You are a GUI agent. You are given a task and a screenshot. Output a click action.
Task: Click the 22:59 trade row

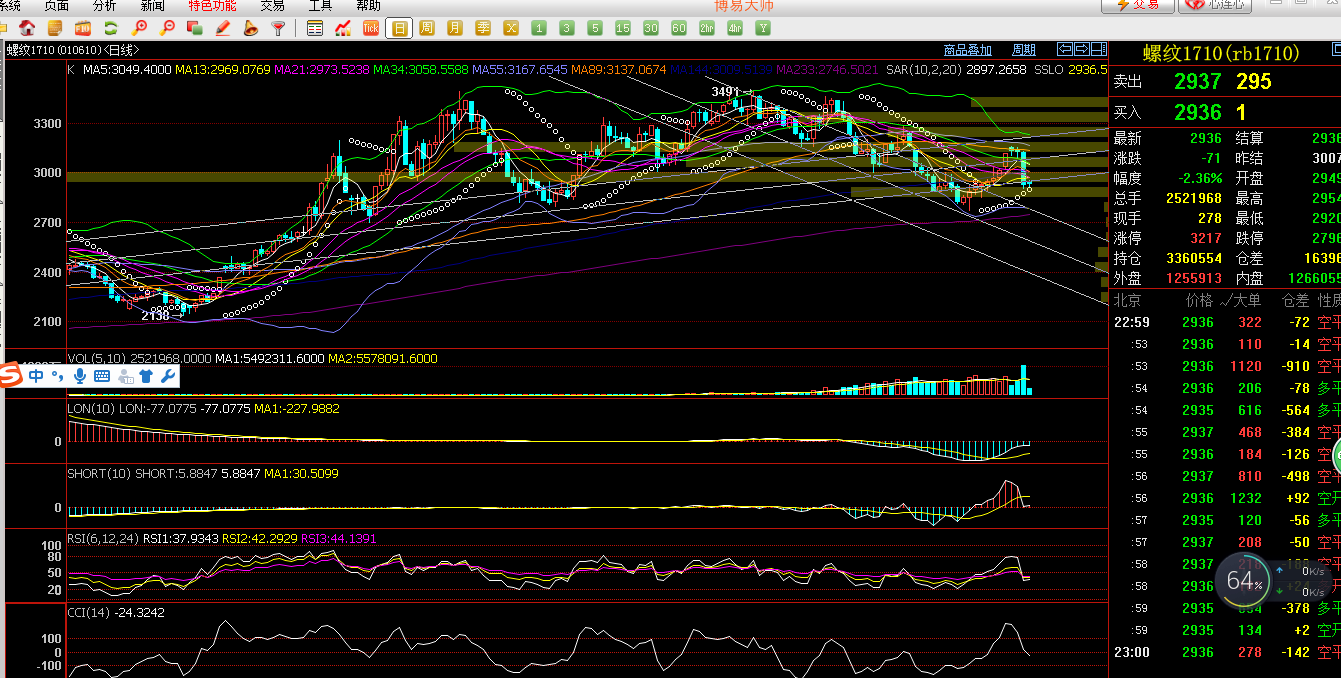coord(1225,322)
